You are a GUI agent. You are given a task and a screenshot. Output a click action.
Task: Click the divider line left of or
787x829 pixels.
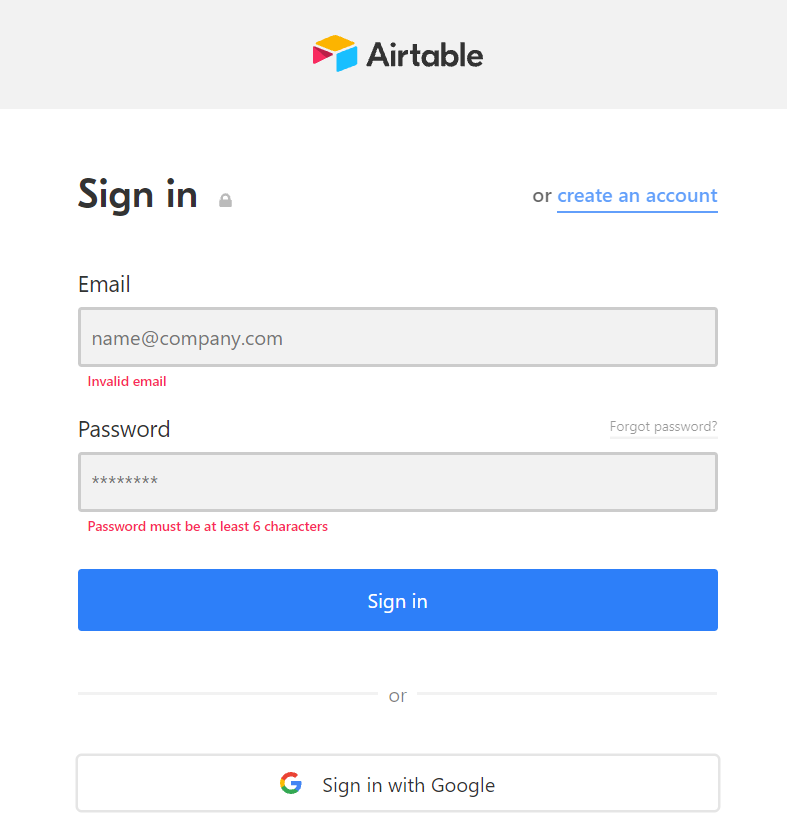[228, 693]
